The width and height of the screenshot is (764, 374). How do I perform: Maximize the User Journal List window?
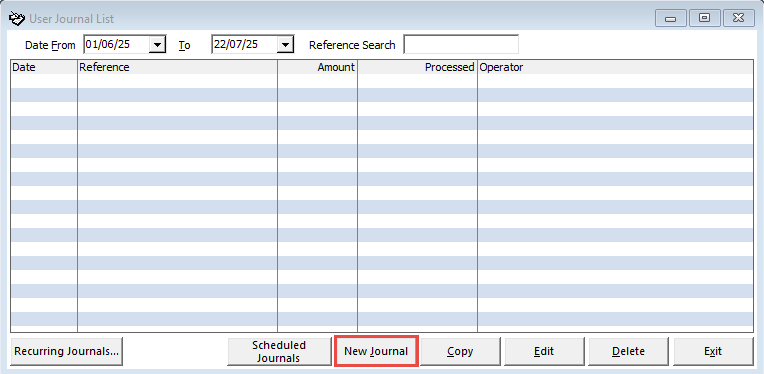pyautogui.click(x=704, y=19)
